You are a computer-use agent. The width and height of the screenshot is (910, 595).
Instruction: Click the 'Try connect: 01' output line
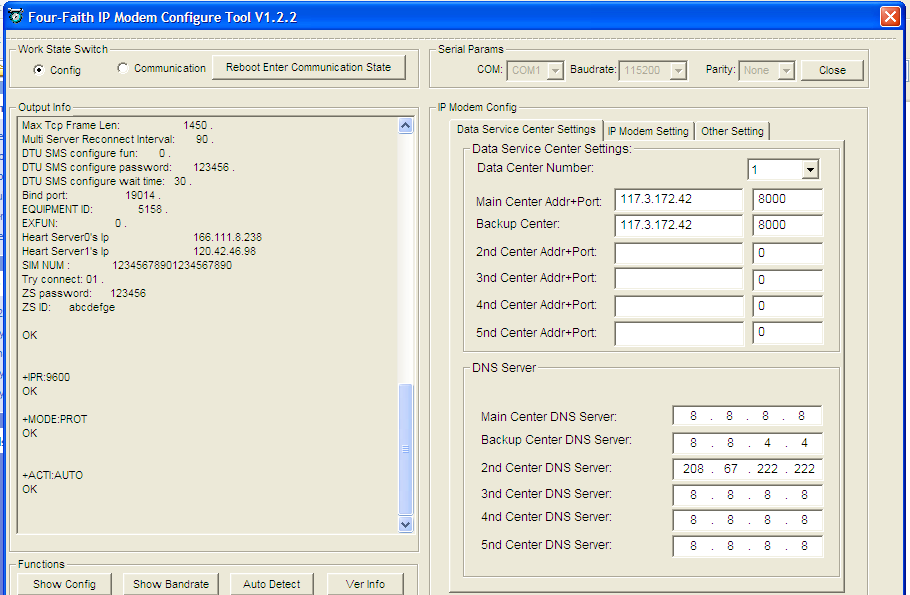click(63, 279)
